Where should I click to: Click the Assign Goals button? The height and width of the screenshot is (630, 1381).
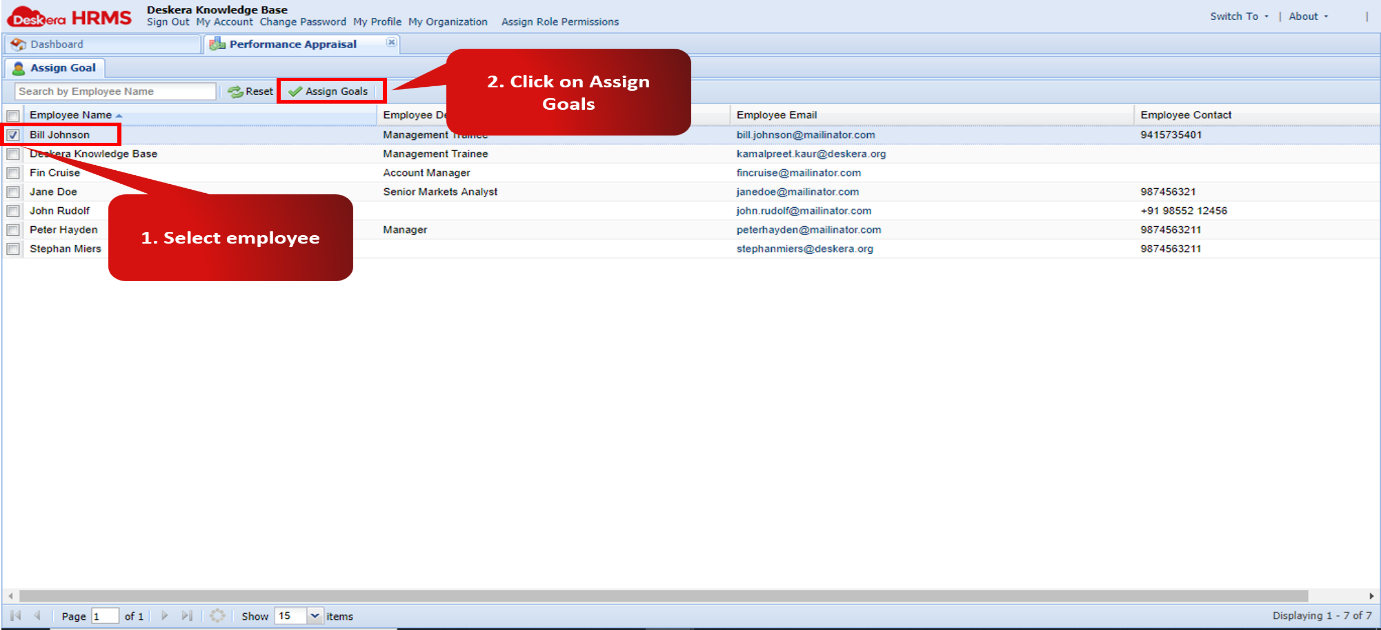328,91
